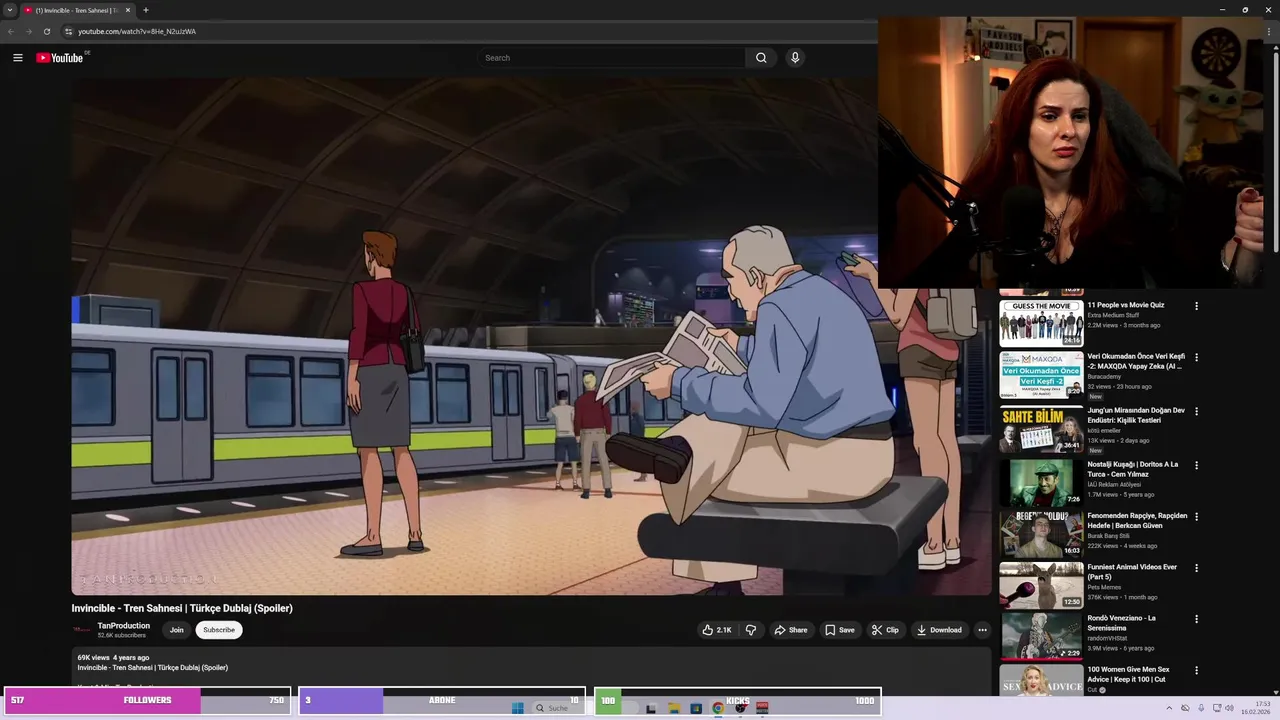Viewport: 1280px width, 720px height.
Task: Open File Explorer from the taskbar
Action: coord(673,708)
